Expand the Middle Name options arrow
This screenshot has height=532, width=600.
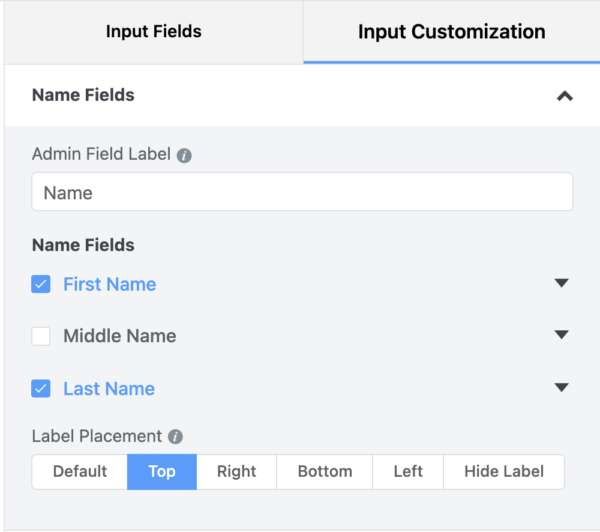(x=561, y=335)
